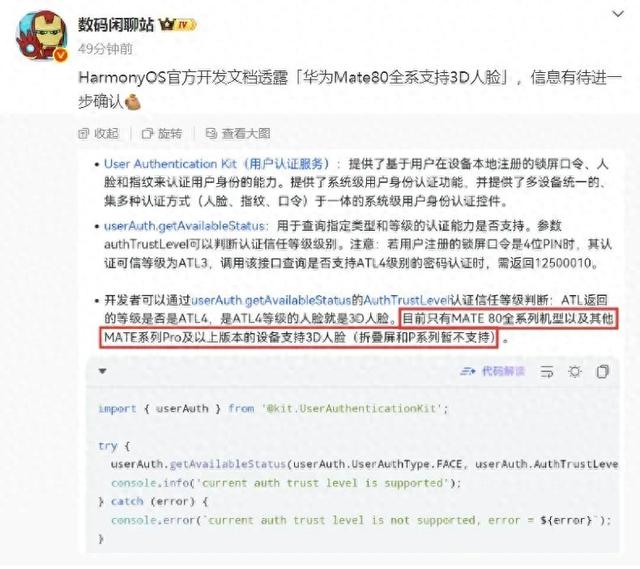Expand the post options chevron
Screen dimensions: 640x569
pos(618,14)
